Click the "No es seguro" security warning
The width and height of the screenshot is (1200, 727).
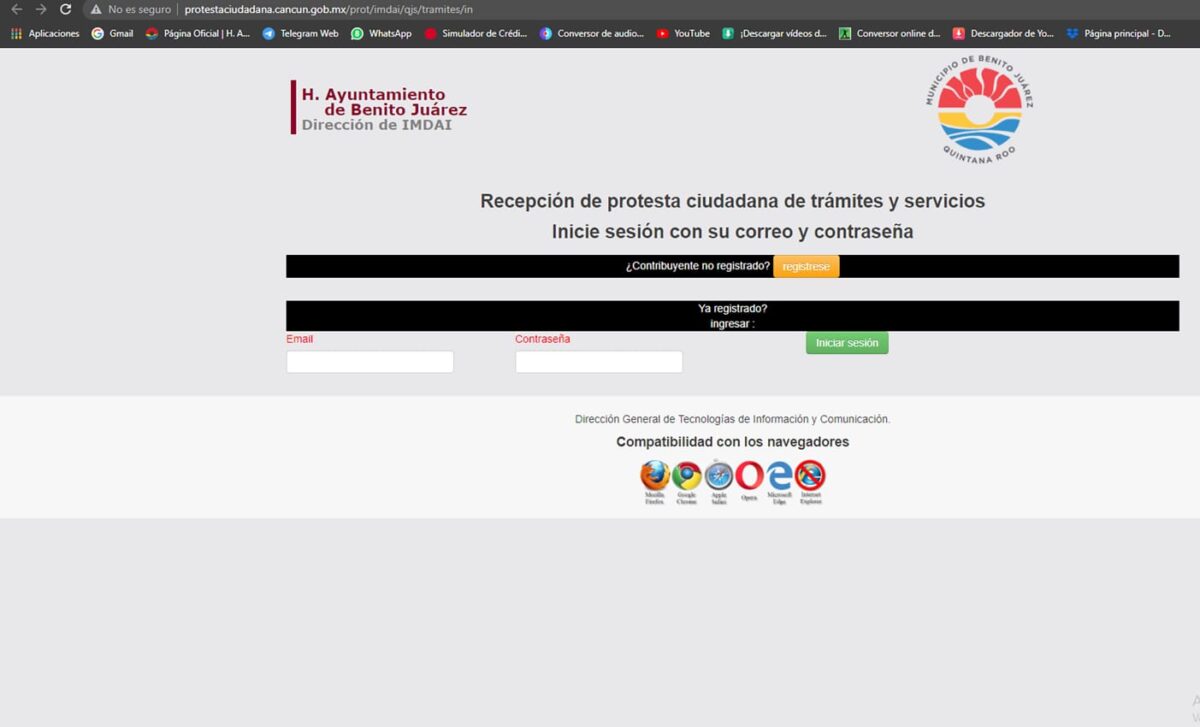click(131, 9)
